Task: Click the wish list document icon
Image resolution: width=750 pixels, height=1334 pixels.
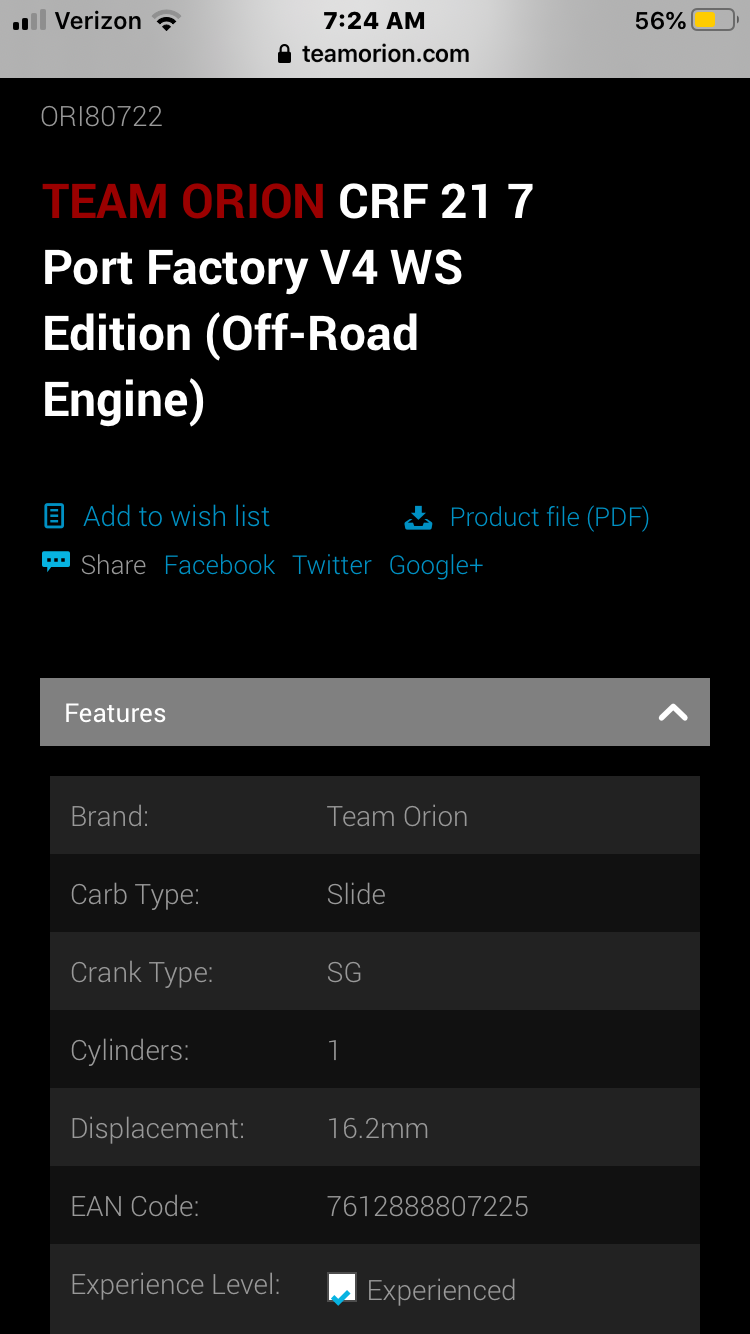Action: (54, 516)
